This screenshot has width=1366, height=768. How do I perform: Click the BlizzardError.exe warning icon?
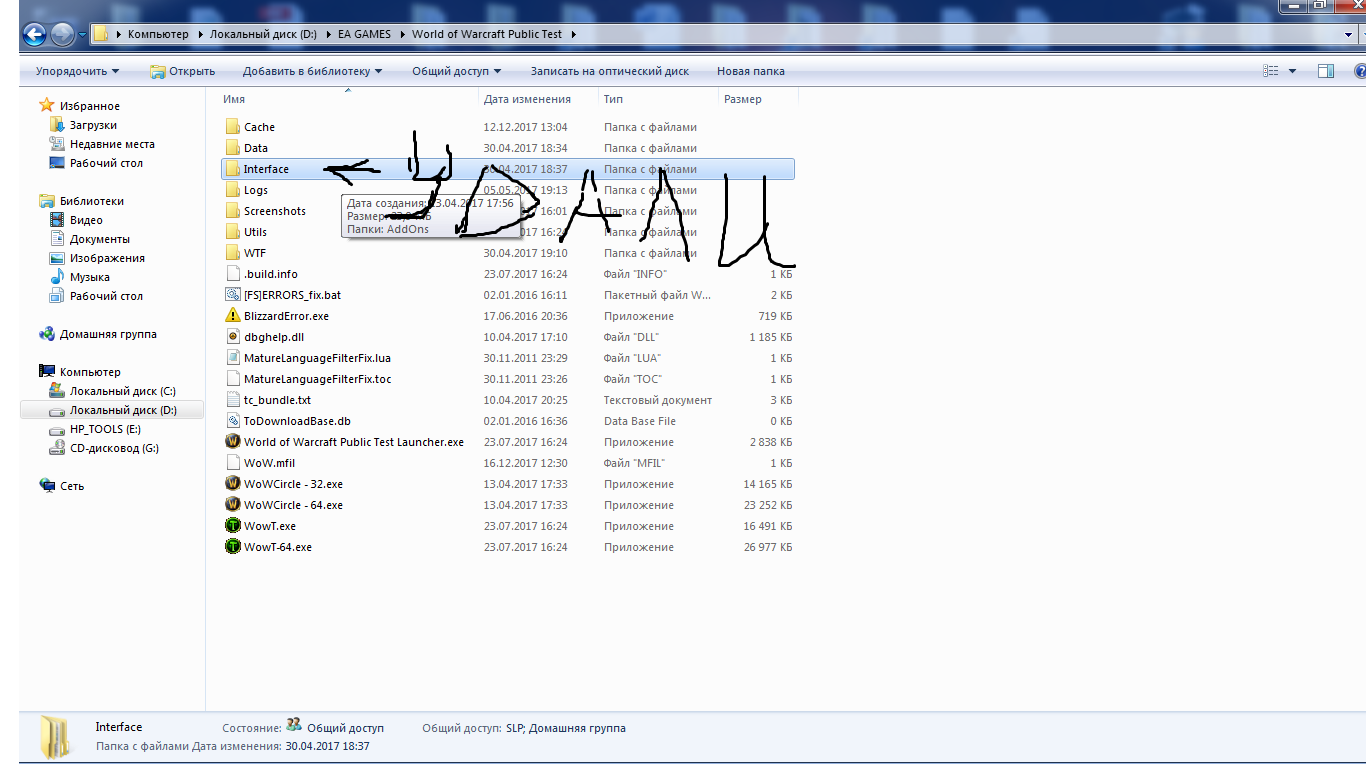coord(233,316)
